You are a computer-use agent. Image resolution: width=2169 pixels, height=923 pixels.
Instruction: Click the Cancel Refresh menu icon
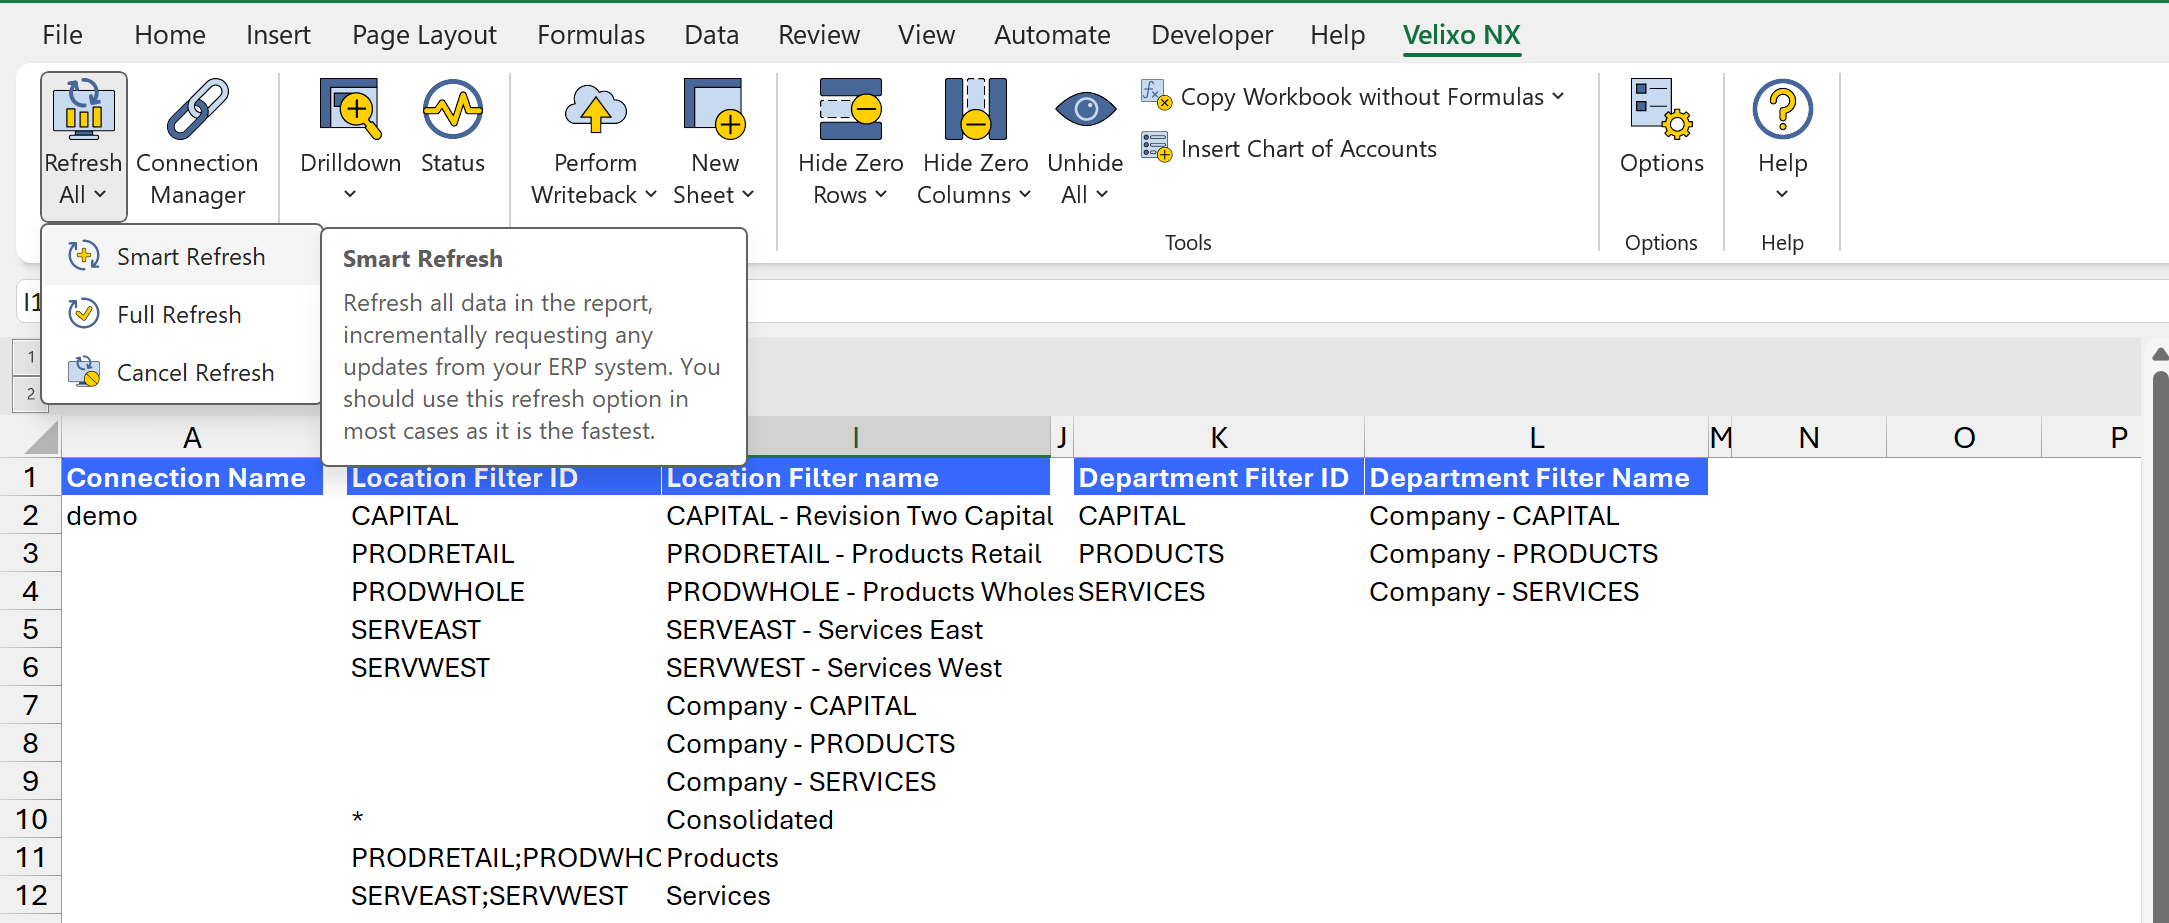point(84,372)
